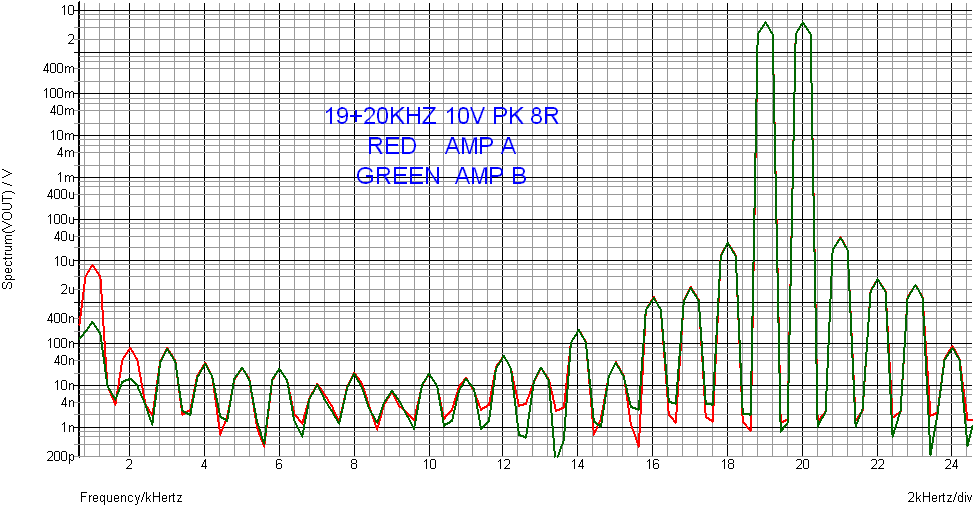975x505 pixels.
Task: Click the y-axis label '40m'
Action: pos(63,110)
